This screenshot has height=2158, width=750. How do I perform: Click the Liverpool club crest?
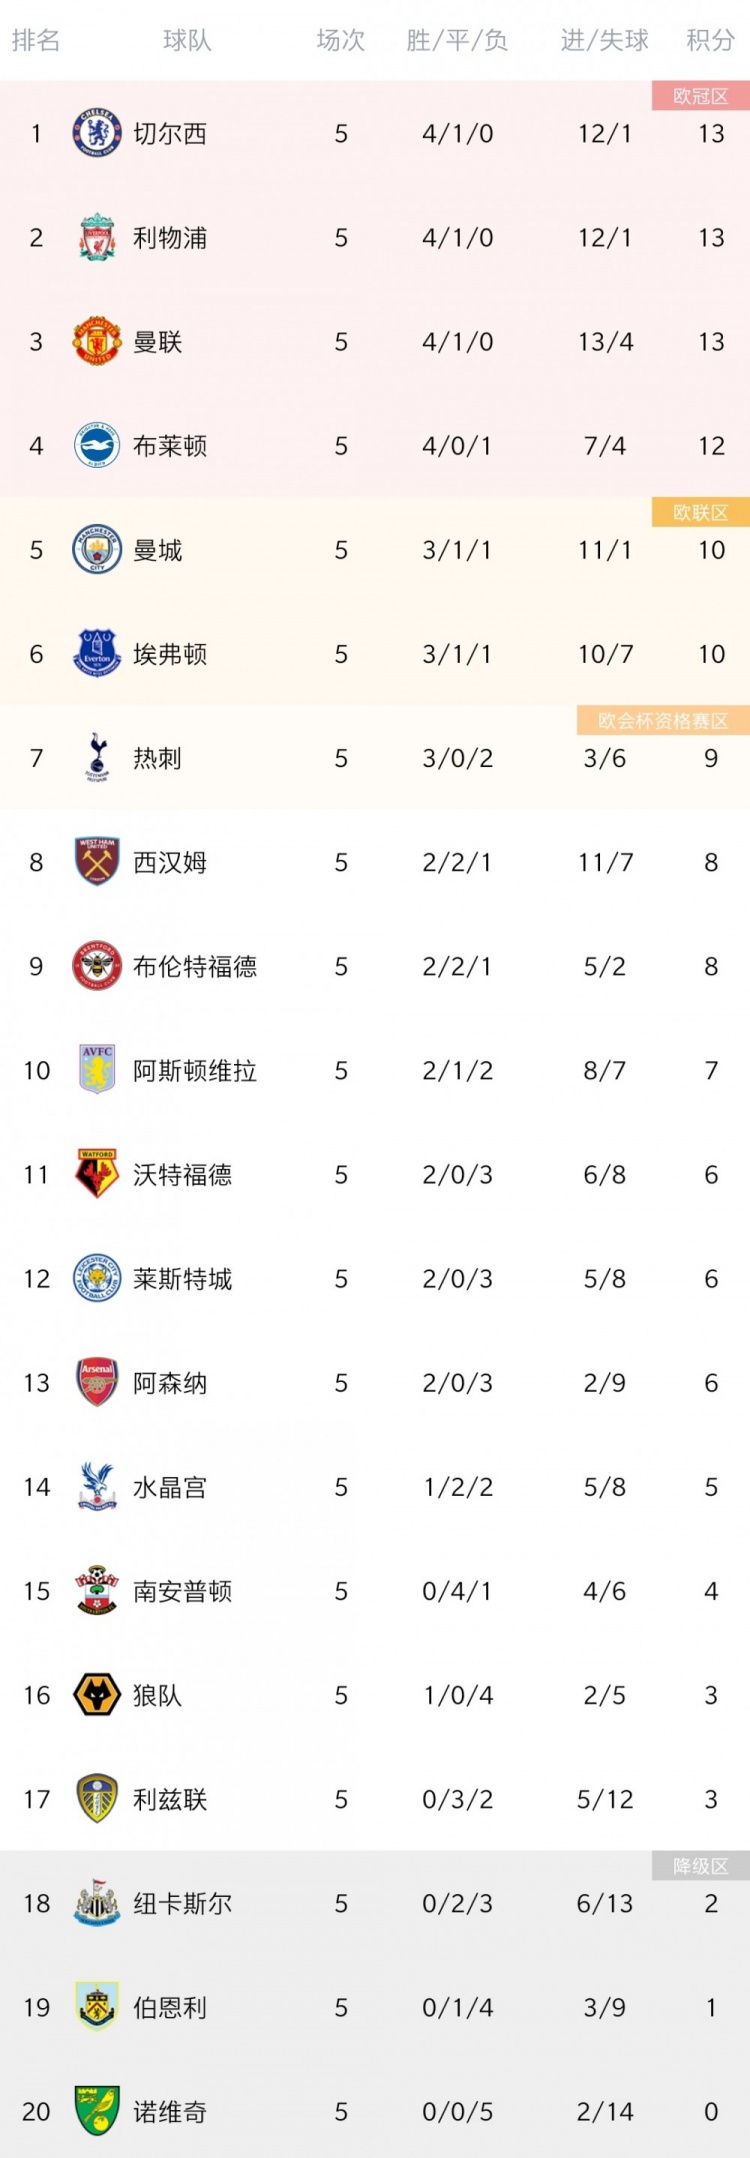97,238
